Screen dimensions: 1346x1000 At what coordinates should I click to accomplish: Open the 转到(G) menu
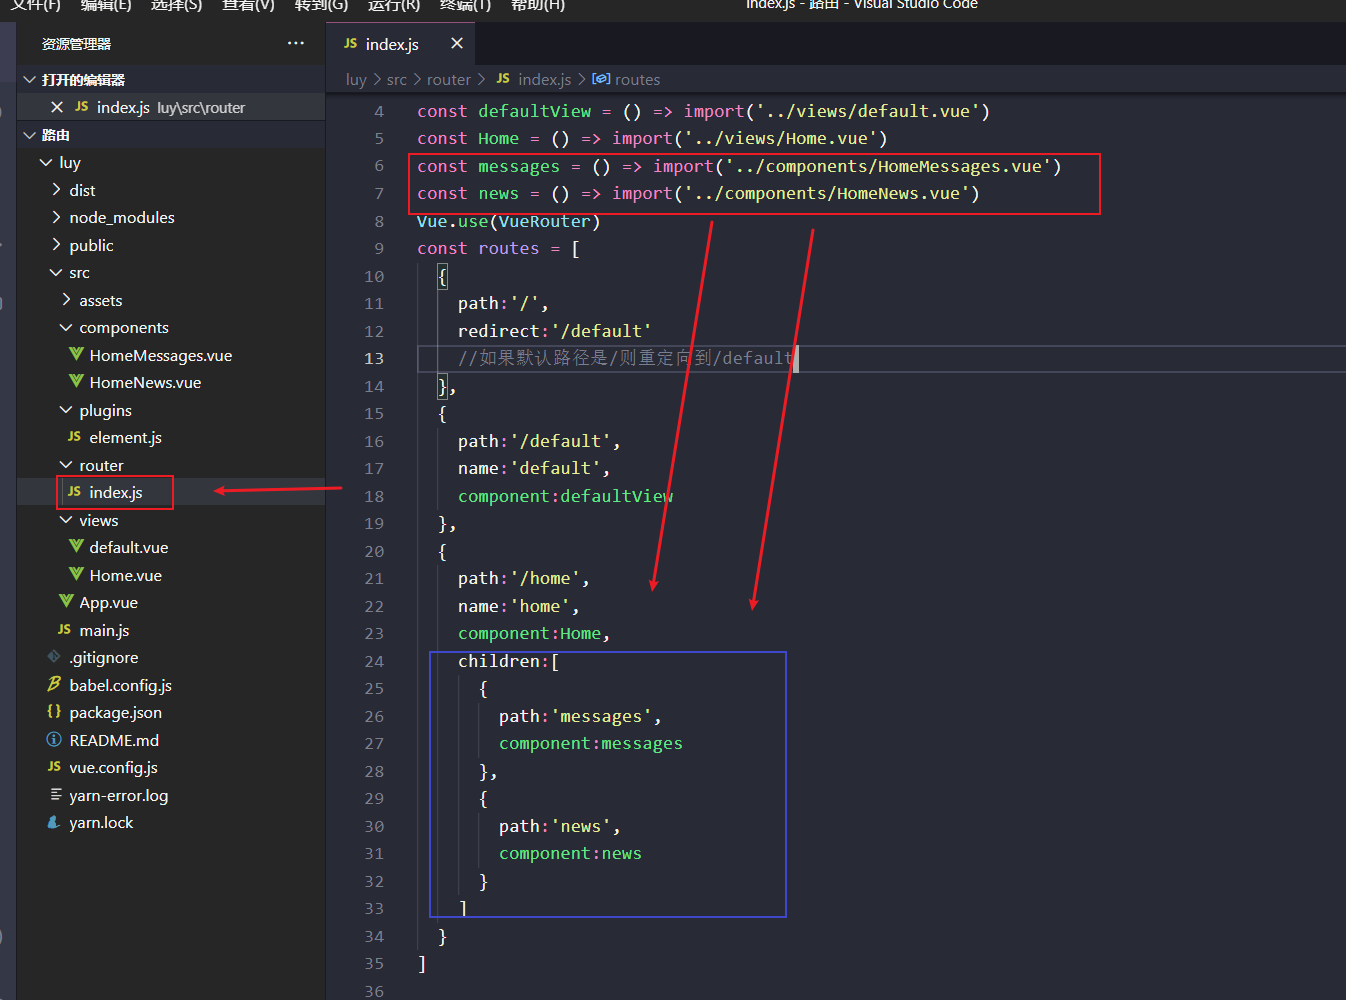pos(321,5)
